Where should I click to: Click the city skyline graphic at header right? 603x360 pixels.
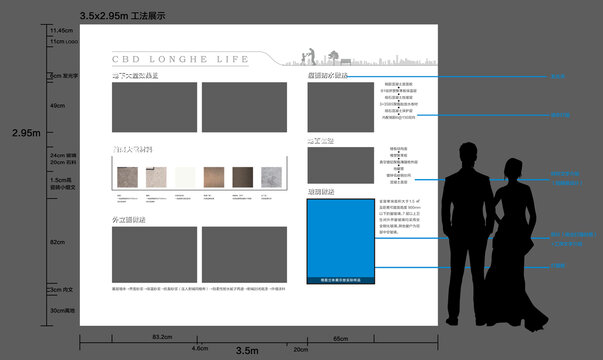[x=360, y=58]
